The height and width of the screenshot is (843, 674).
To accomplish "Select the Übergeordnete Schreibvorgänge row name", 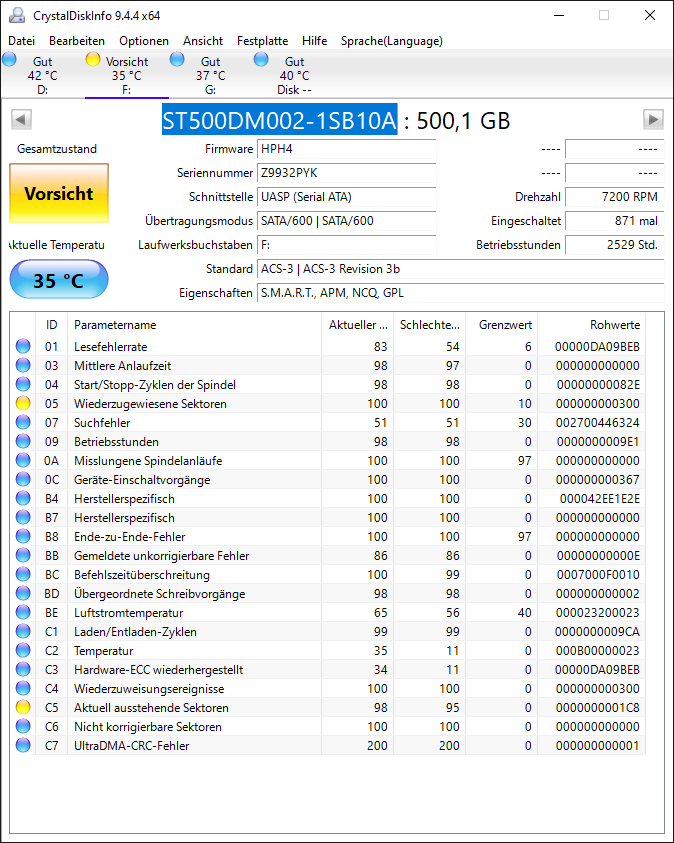I will (160, 594).
